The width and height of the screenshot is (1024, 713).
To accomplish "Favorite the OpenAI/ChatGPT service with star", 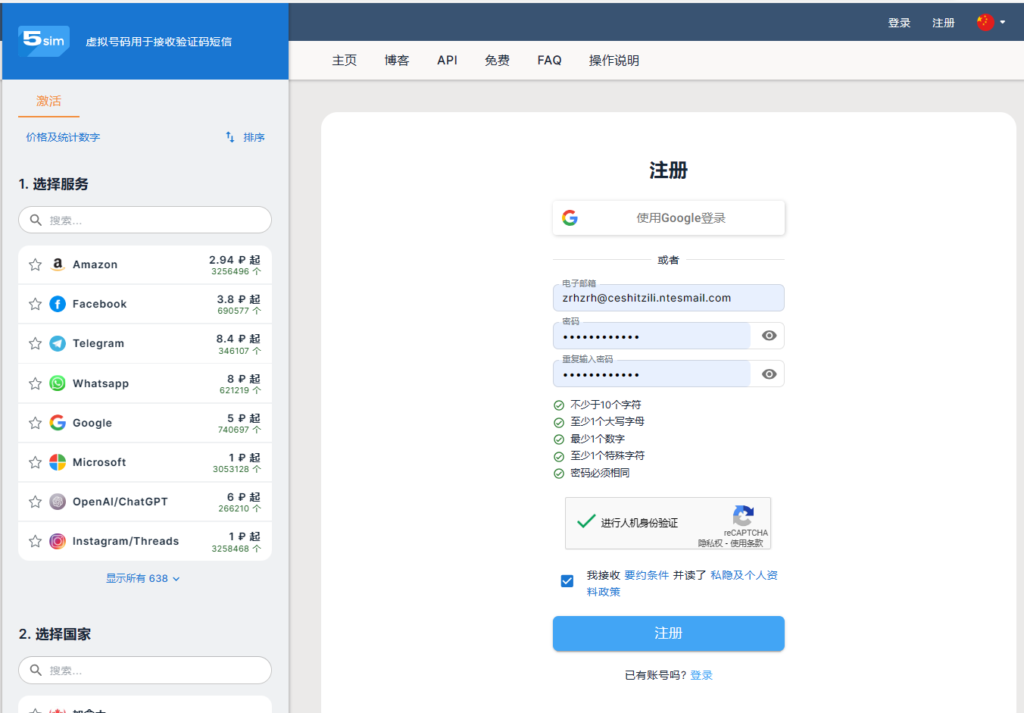I will click(x=35, y=502).
